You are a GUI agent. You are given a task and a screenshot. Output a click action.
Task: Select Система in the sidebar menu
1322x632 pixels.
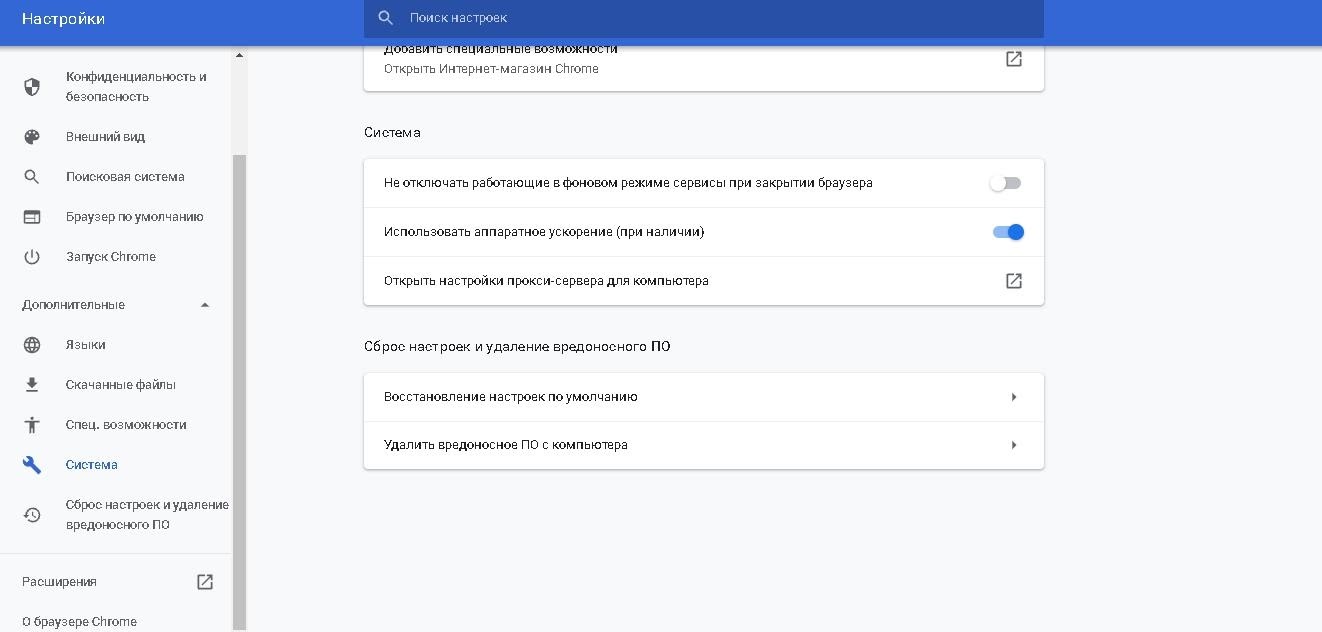pyautogui.click(x=92, y=465)
